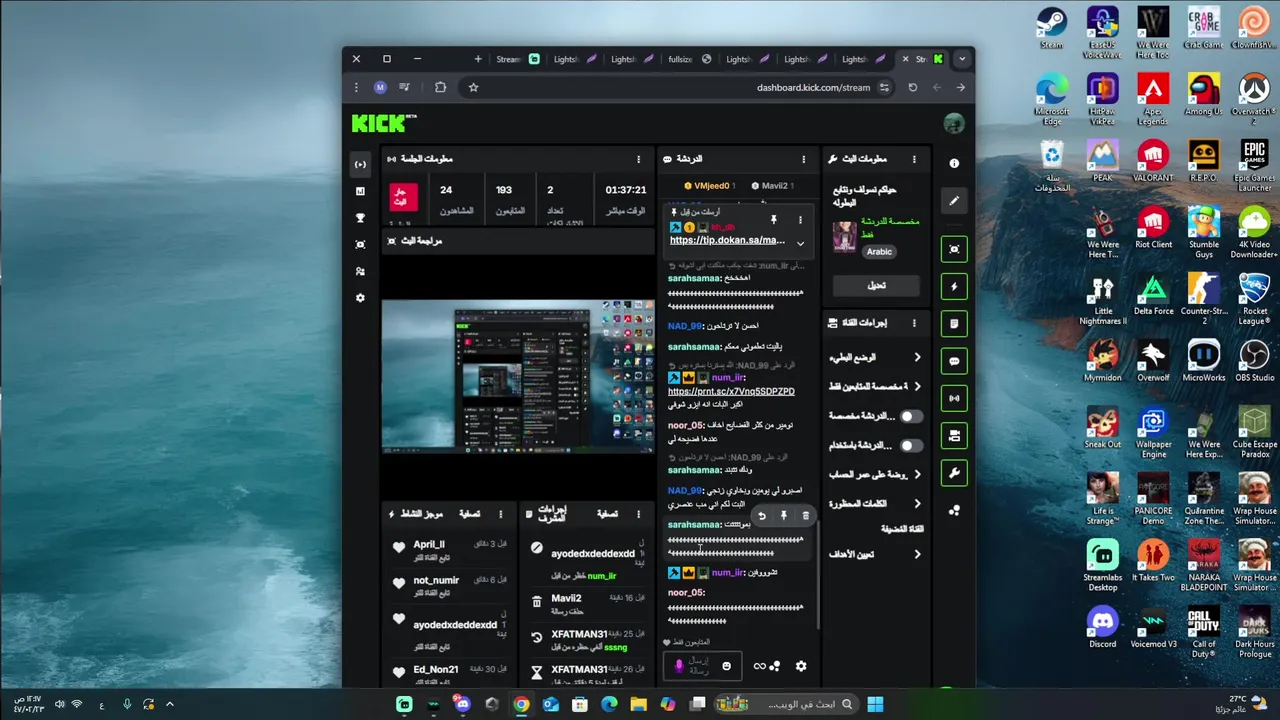Toggle the wrench stream info widget
1280x720 pixels.
click(954, 473)
